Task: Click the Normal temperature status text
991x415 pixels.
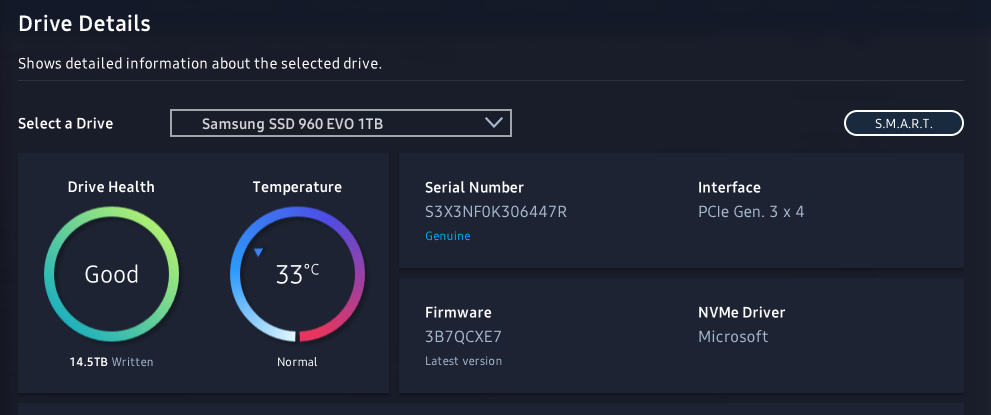Action: 297,362
